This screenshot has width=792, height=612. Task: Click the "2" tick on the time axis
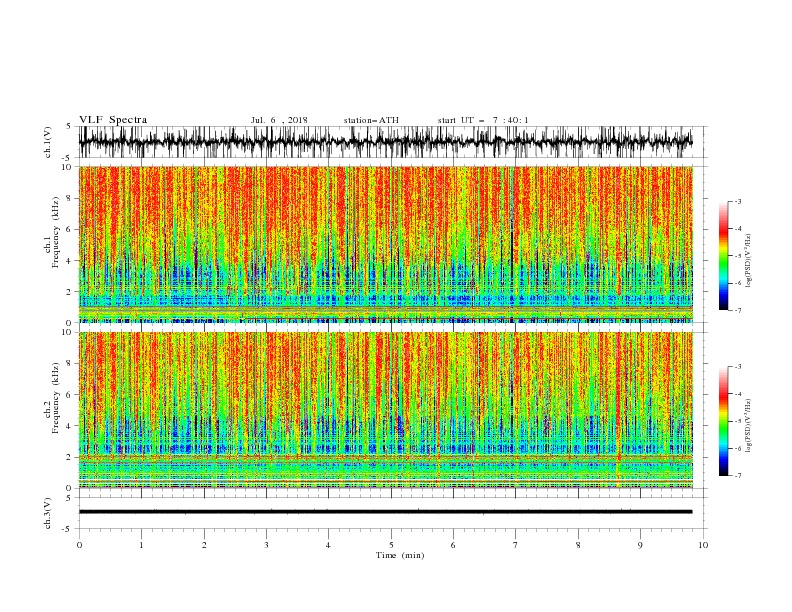coord(204,545)
